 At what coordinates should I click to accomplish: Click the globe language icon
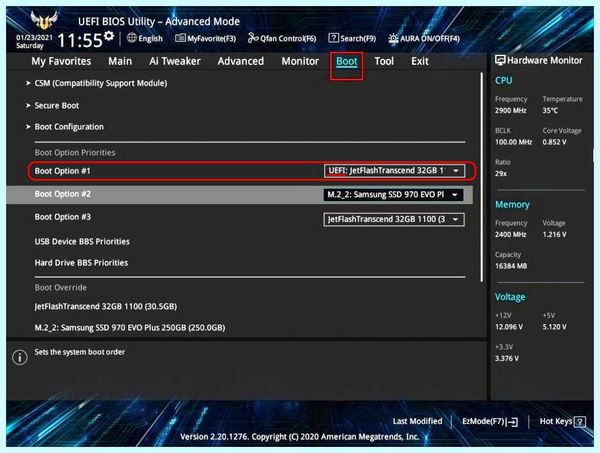pyautogui.click(x=132, y=38)
